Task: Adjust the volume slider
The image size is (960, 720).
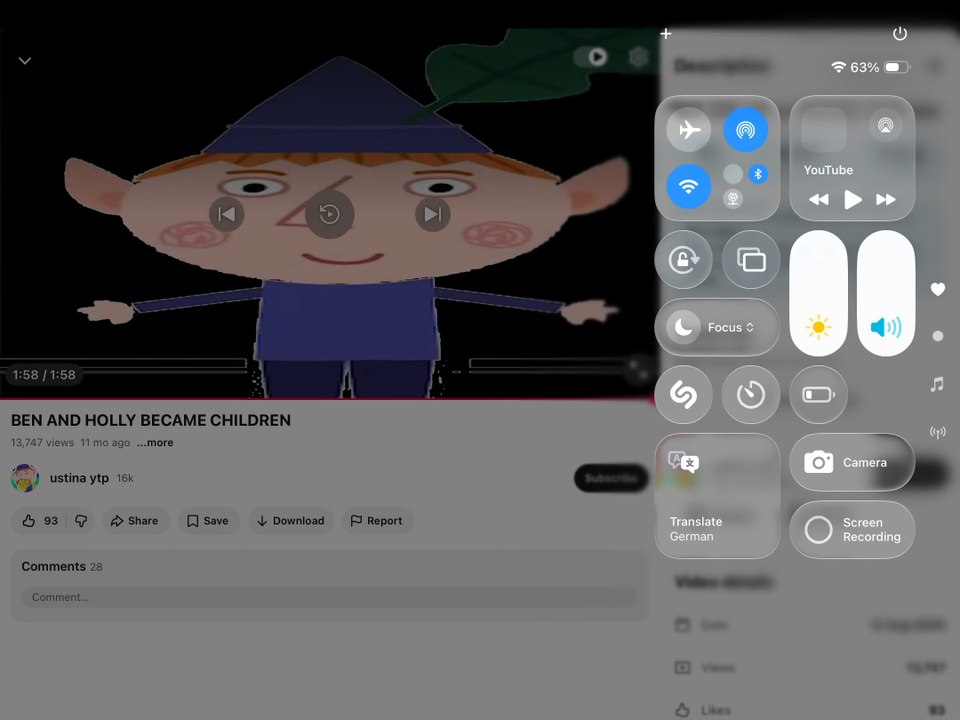Action: click(x=886, y=293)
